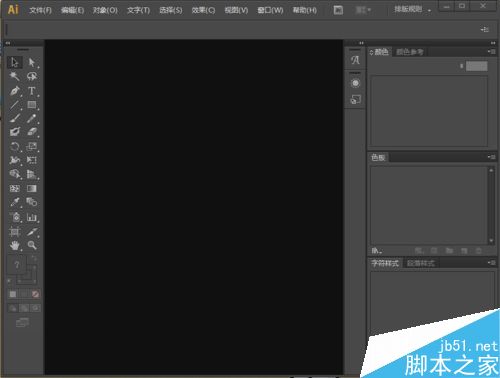The height and width of the screenshot is (378, 500).
Task: Open the 效果(C) menu
Action: coord(203,10)
